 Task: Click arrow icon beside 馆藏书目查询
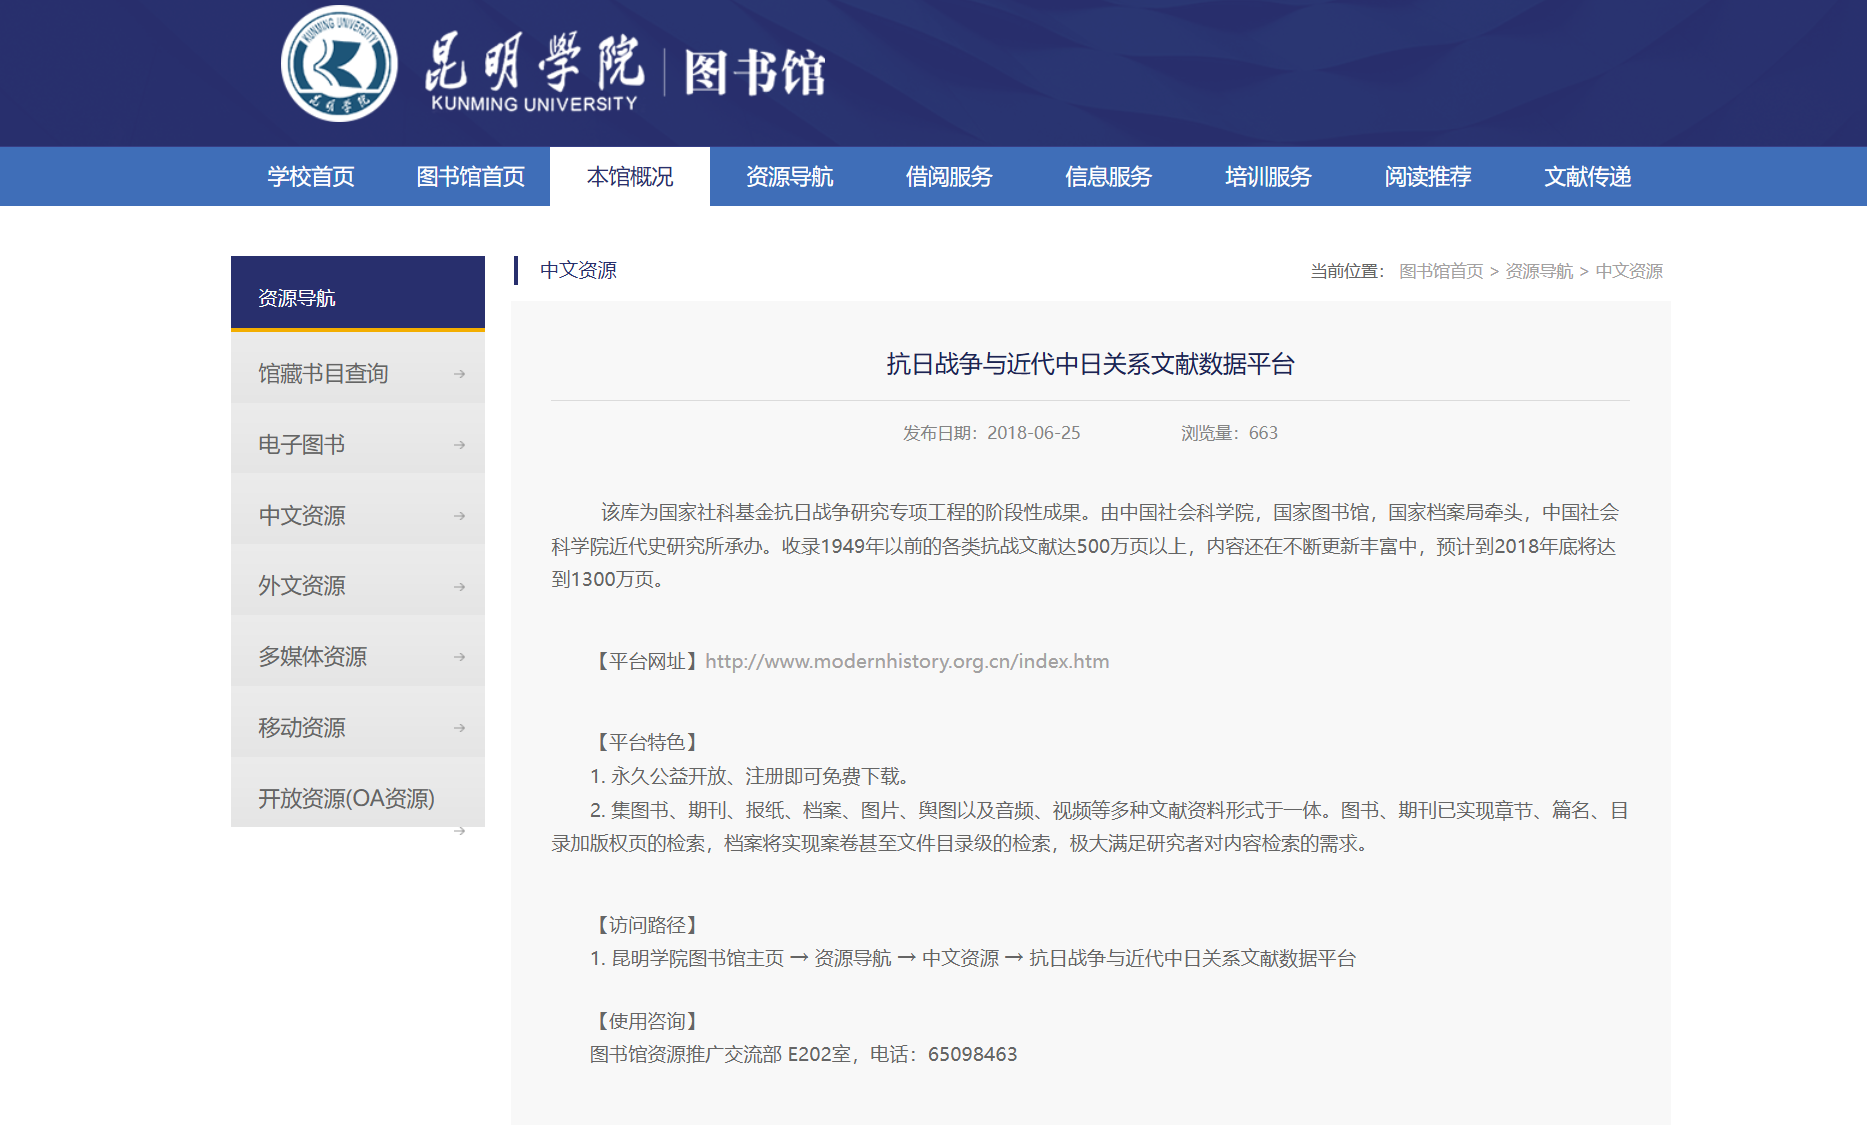[x=459, y=374]
